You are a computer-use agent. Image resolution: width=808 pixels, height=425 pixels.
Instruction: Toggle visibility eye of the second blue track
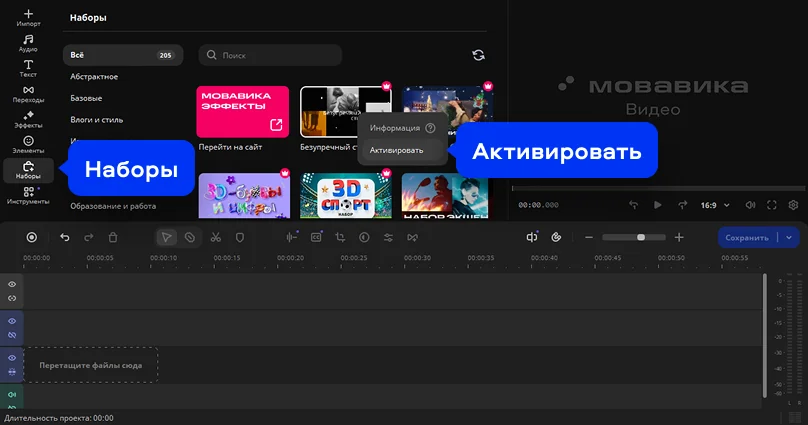[12, 321]
